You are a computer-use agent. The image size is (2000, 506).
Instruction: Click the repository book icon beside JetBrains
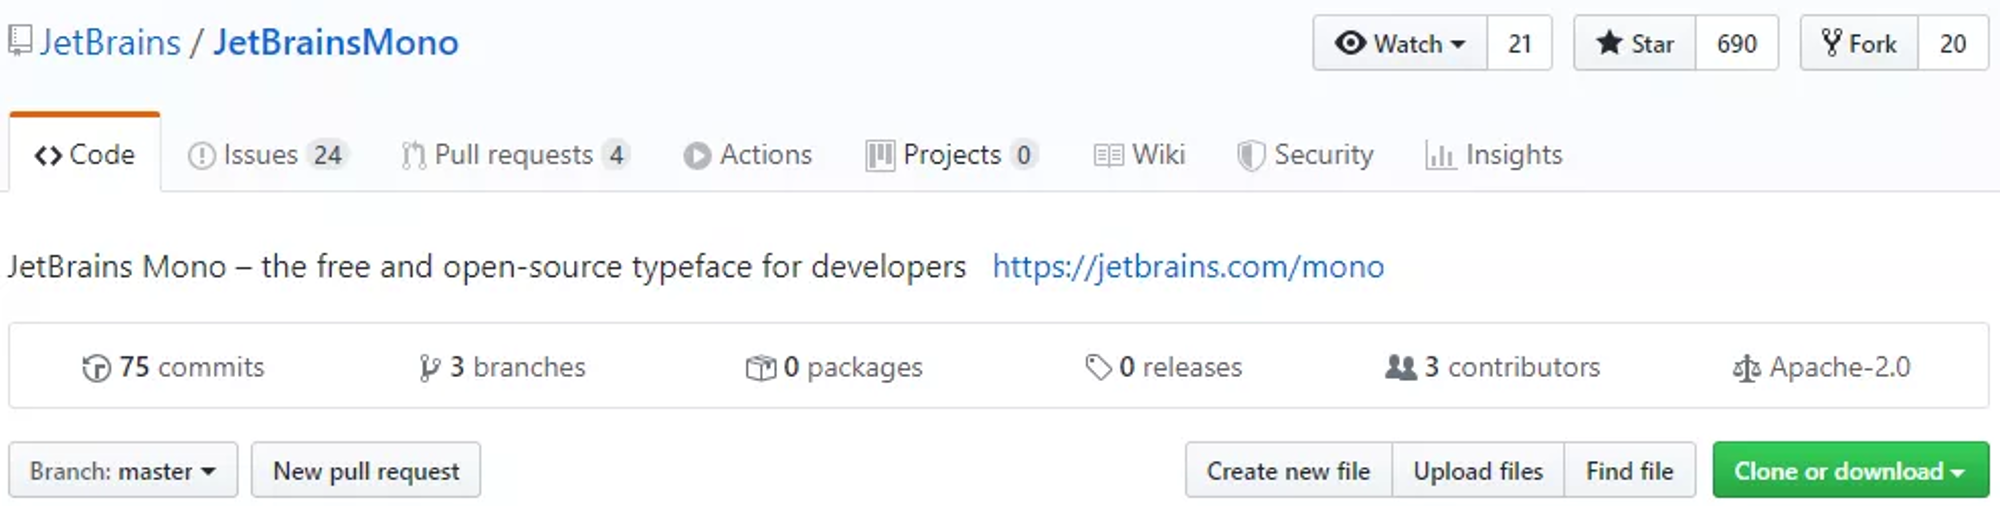[x=20, y=42]
